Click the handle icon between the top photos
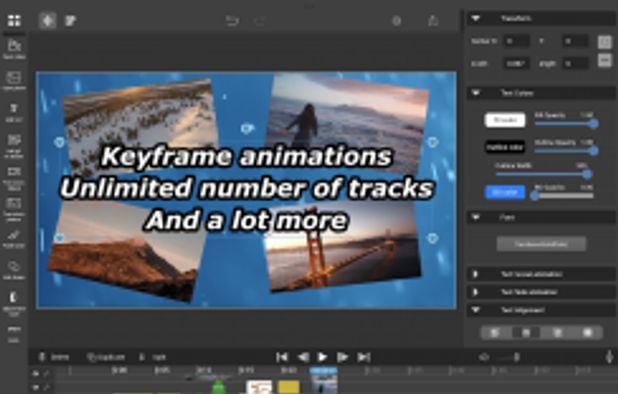618x394 pixels. pos(247,128)
